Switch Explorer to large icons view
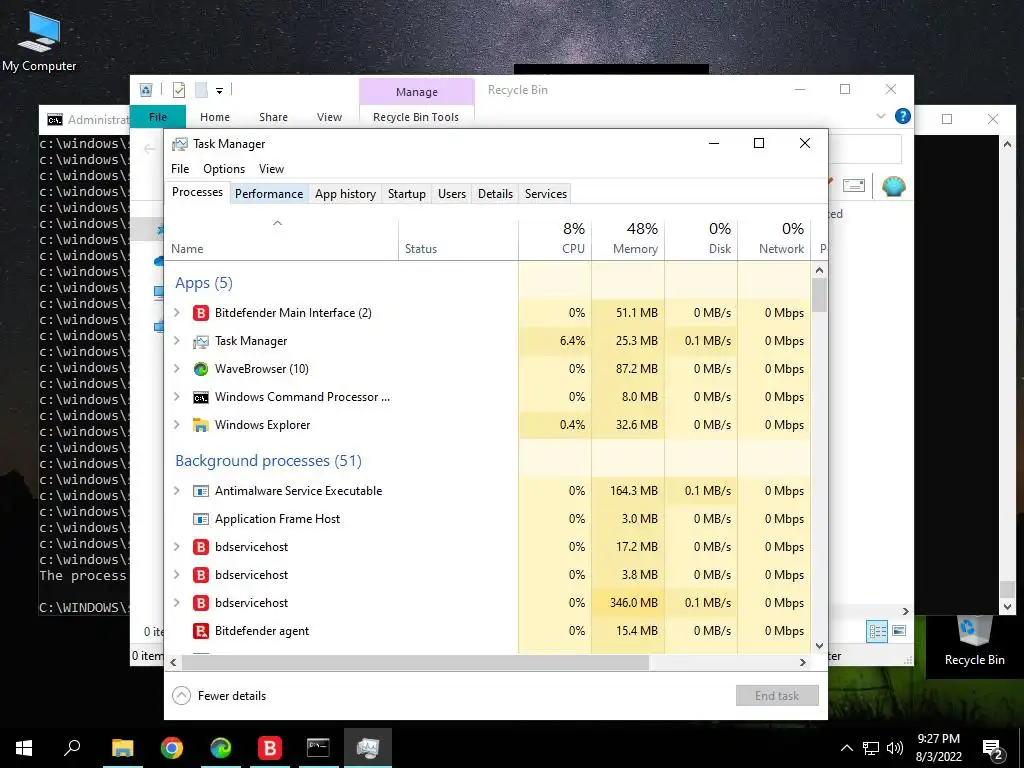 899,631
